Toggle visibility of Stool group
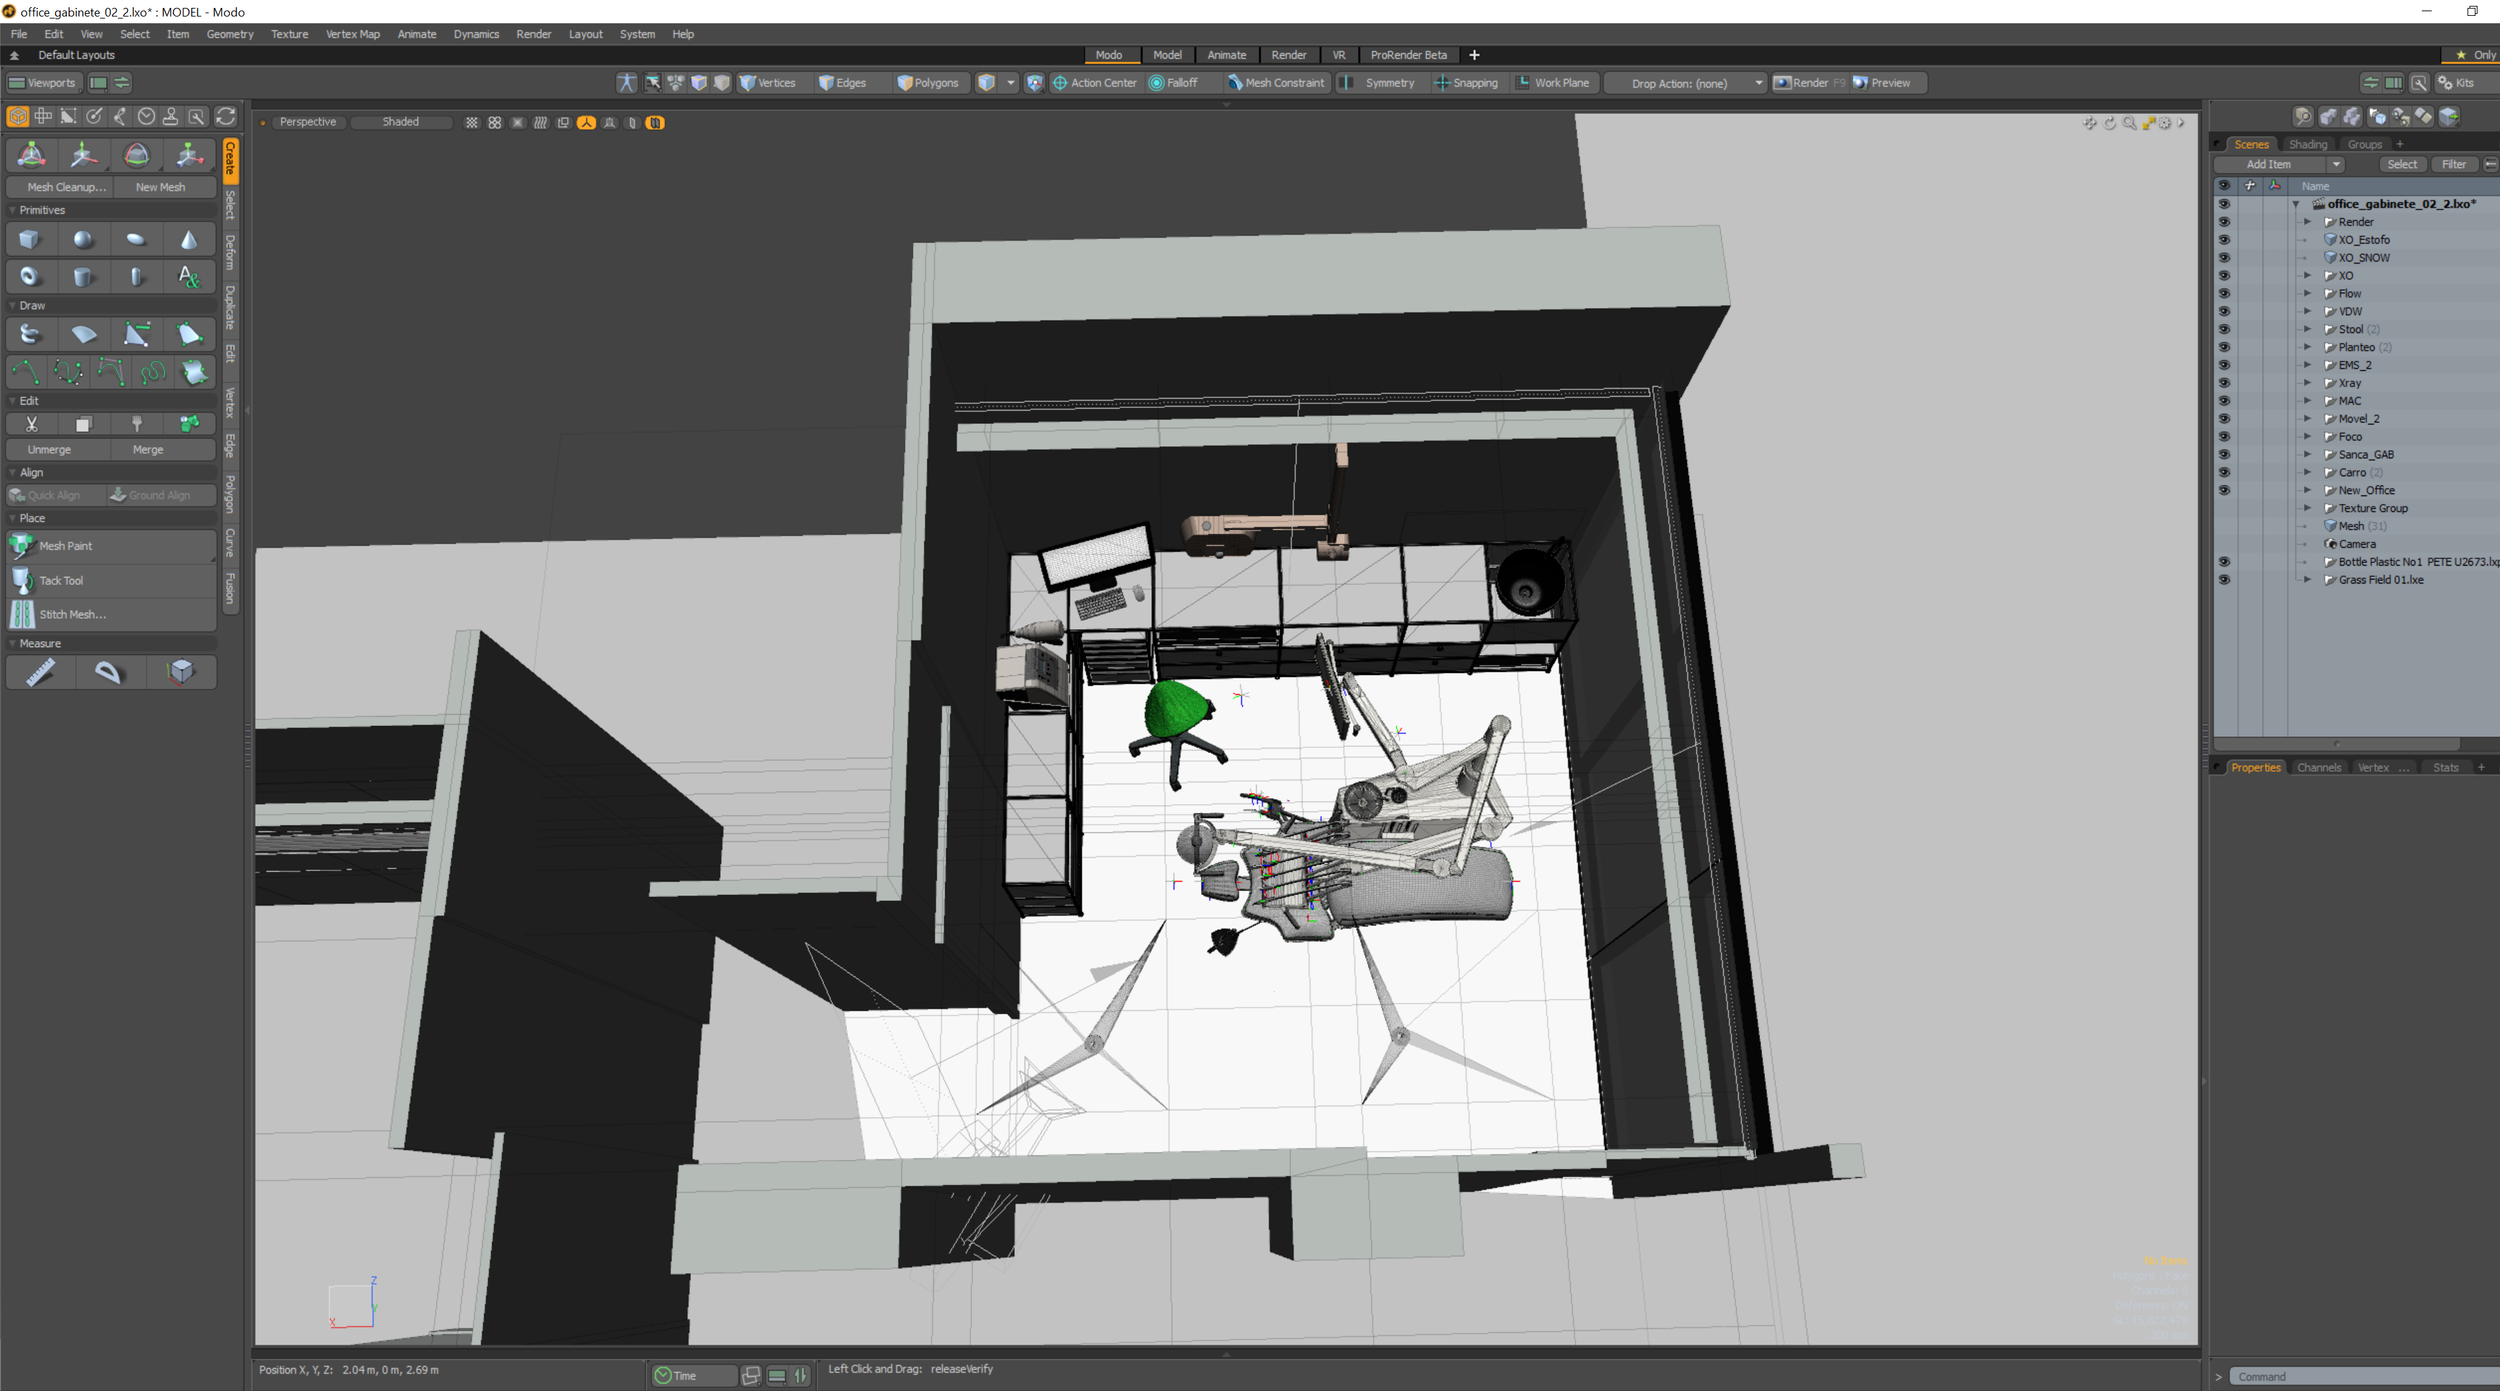This screenshot has height=1391, width=2500. pos(2224,329)
